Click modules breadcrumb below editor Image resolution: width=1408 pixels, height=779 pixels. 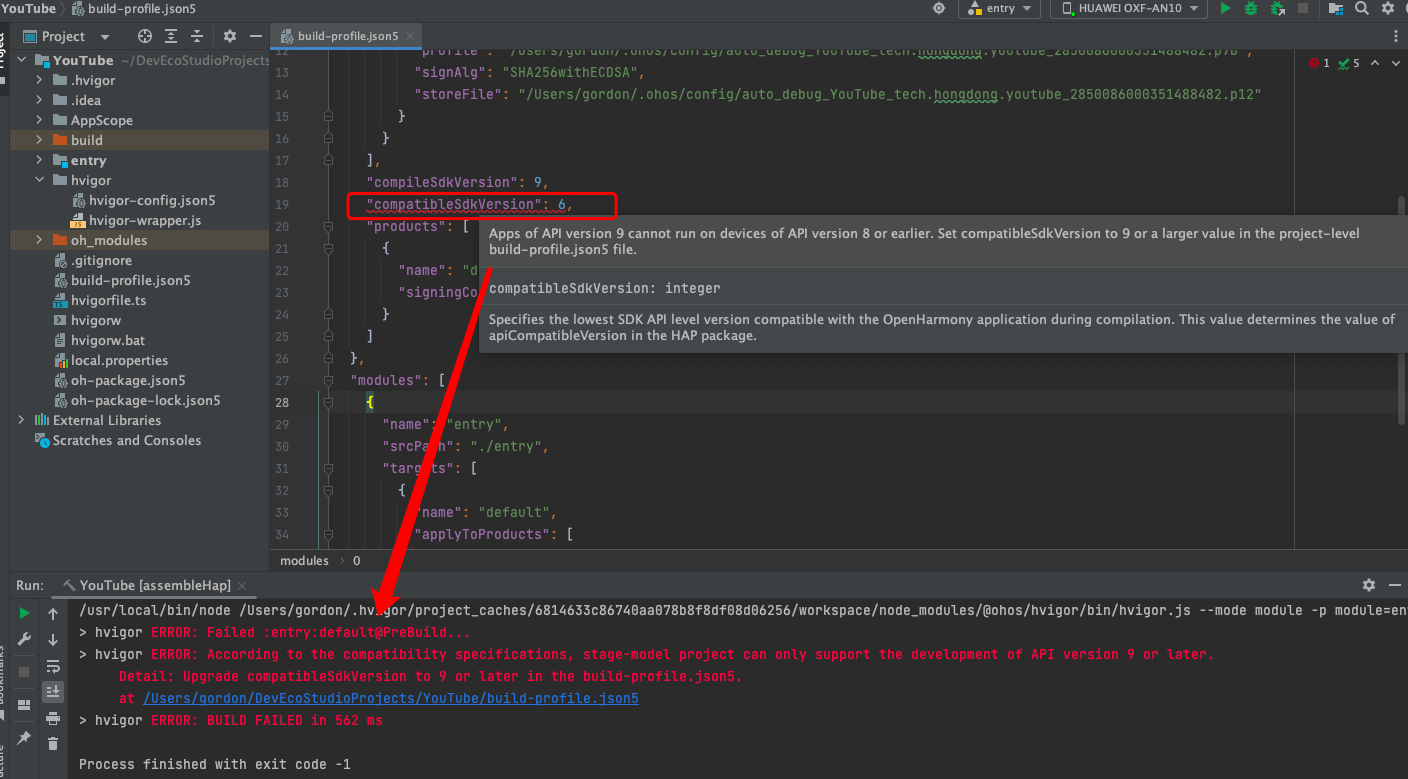point(304,561)
